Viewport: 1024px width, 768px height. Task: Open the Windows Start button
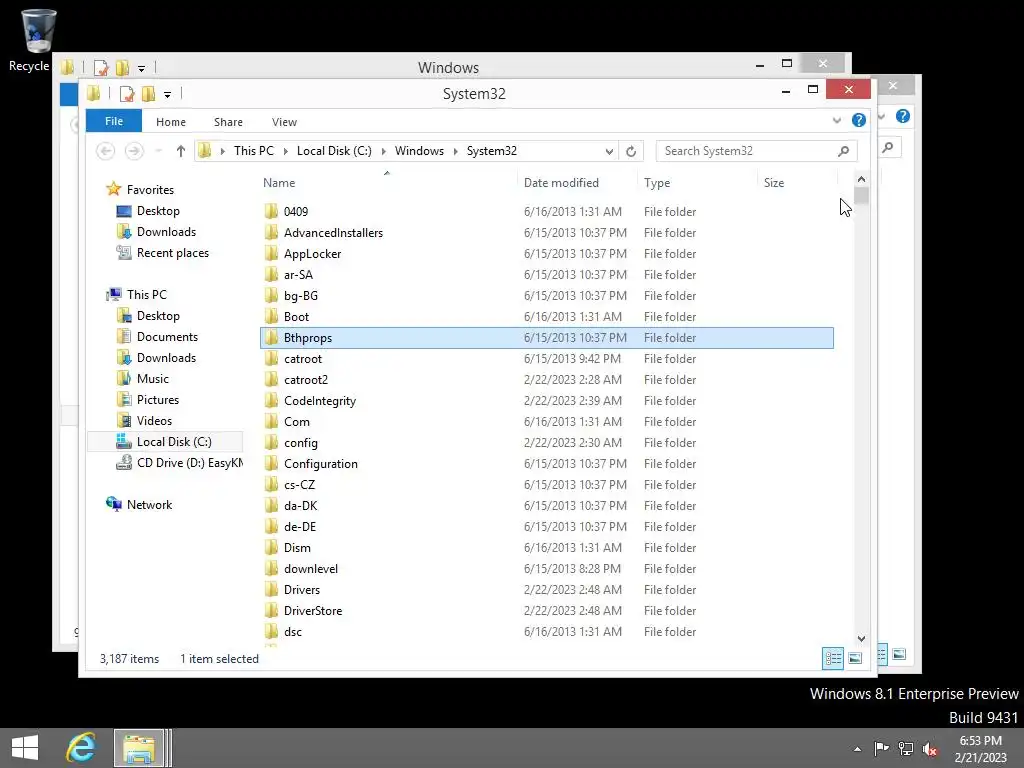[x=25, y=748]
